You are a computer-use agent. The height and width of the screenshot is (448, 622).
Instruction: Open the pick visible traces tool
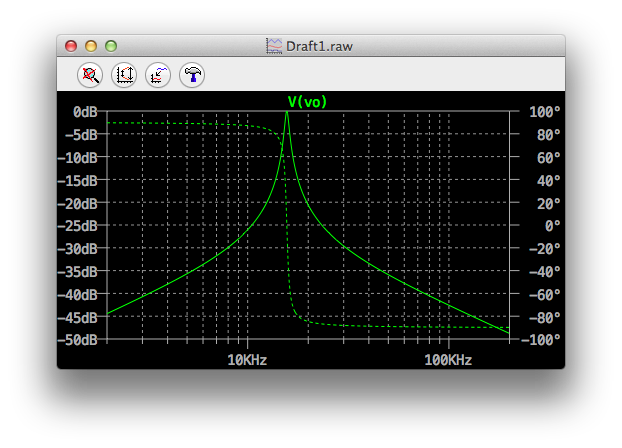pyautogui.click(x=157, y=73)
